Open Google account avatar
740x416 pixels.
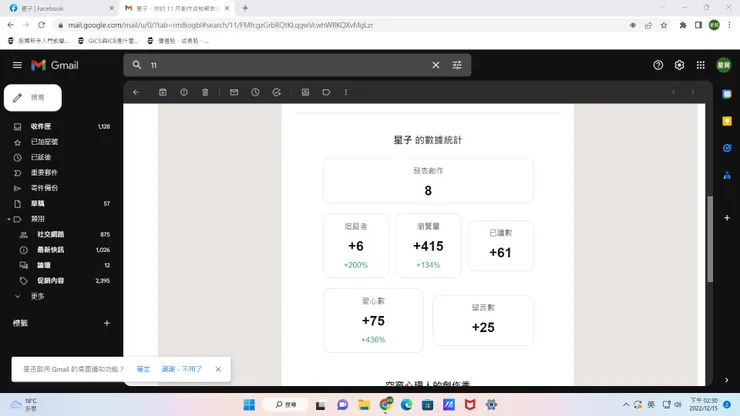(723, 65)
